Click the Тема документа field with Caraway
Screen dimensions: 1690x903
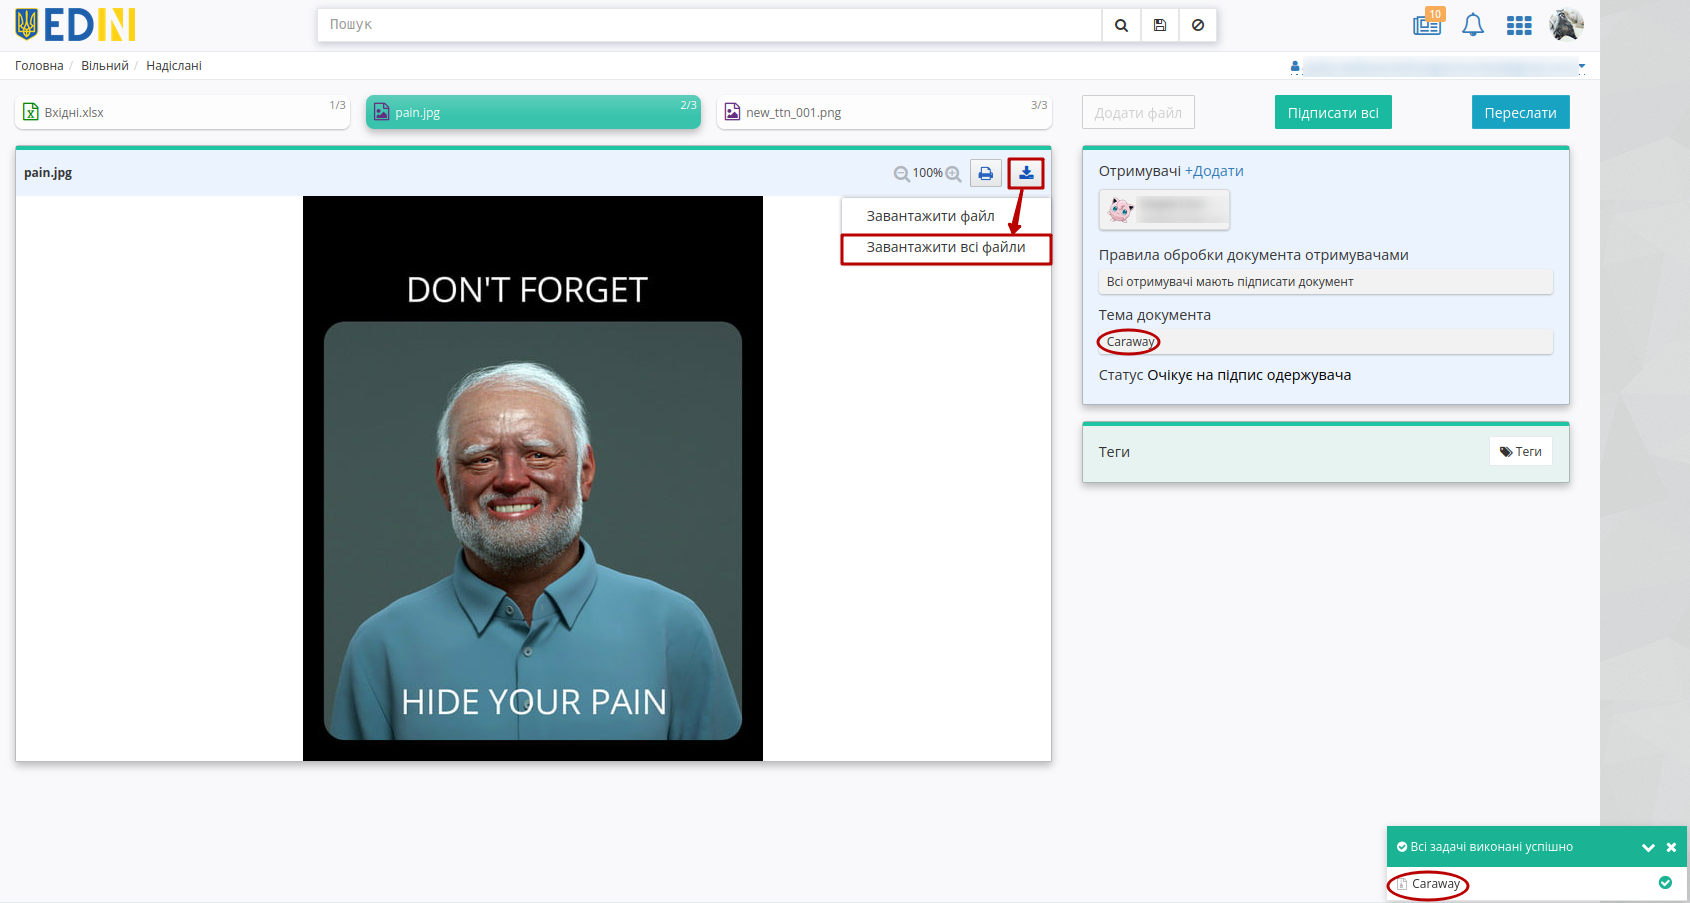[1326, 342]
